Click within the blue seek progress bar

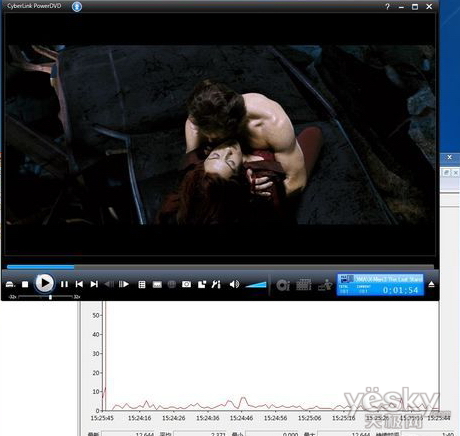[x=40, y=267]
